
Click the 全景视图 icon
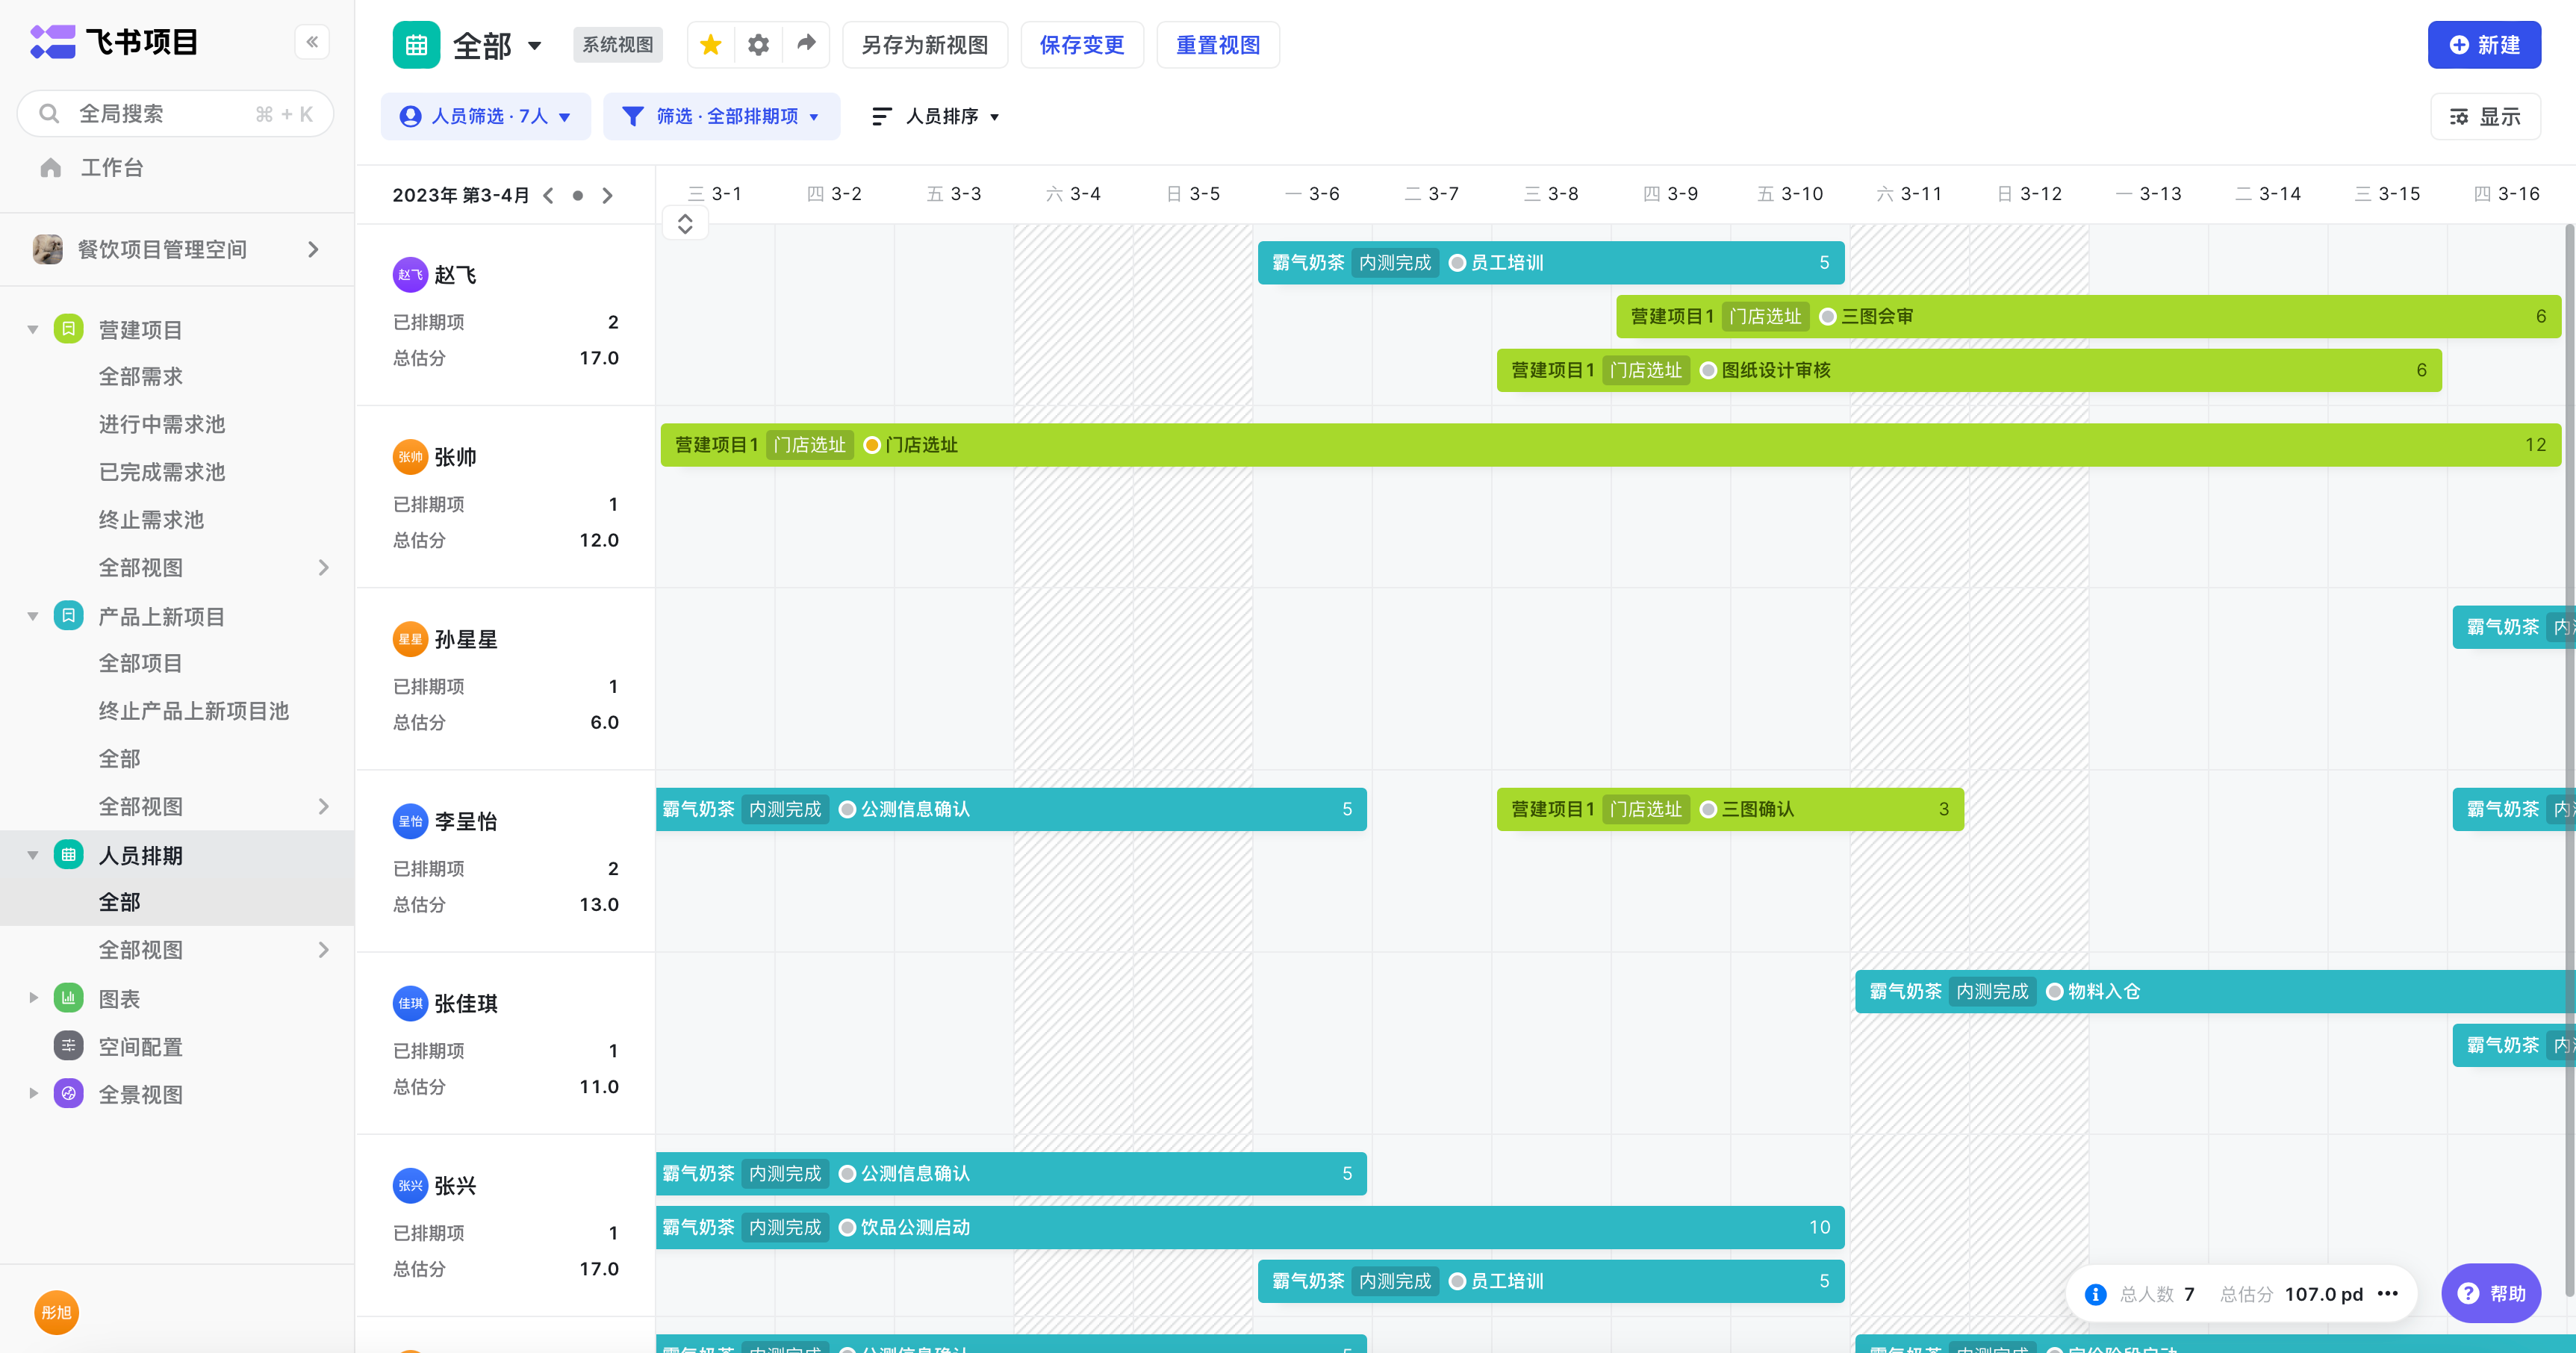pyautogui.click(x=68, y=1094)
